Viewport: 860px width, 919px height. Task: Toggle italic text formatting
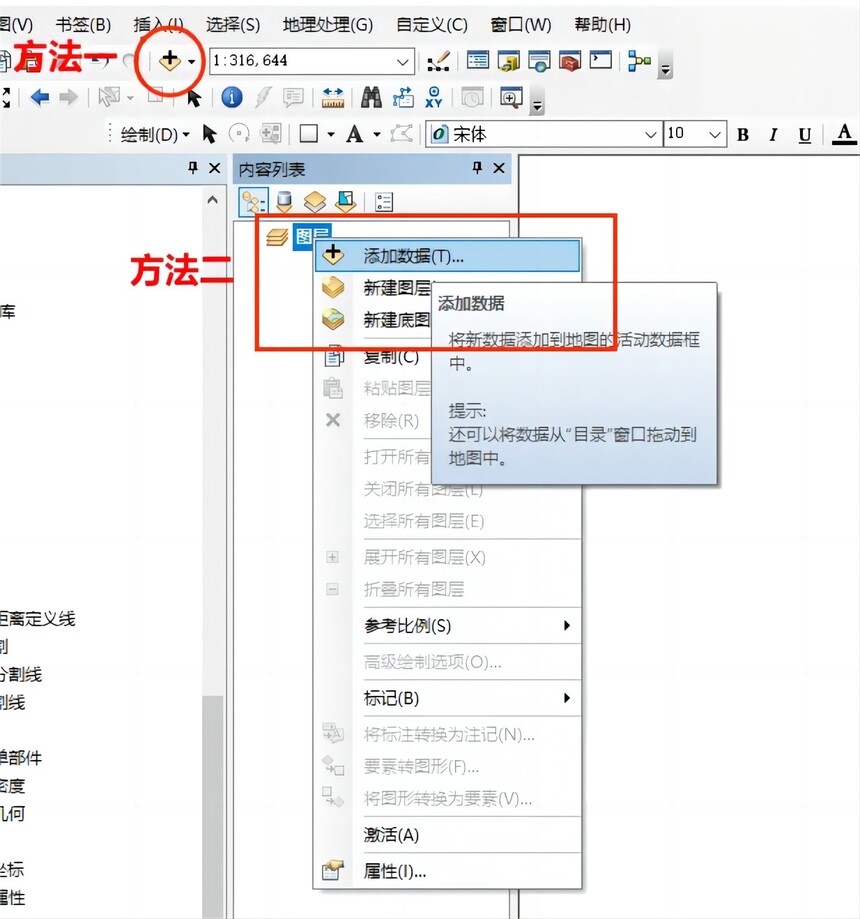coord(773,135)
